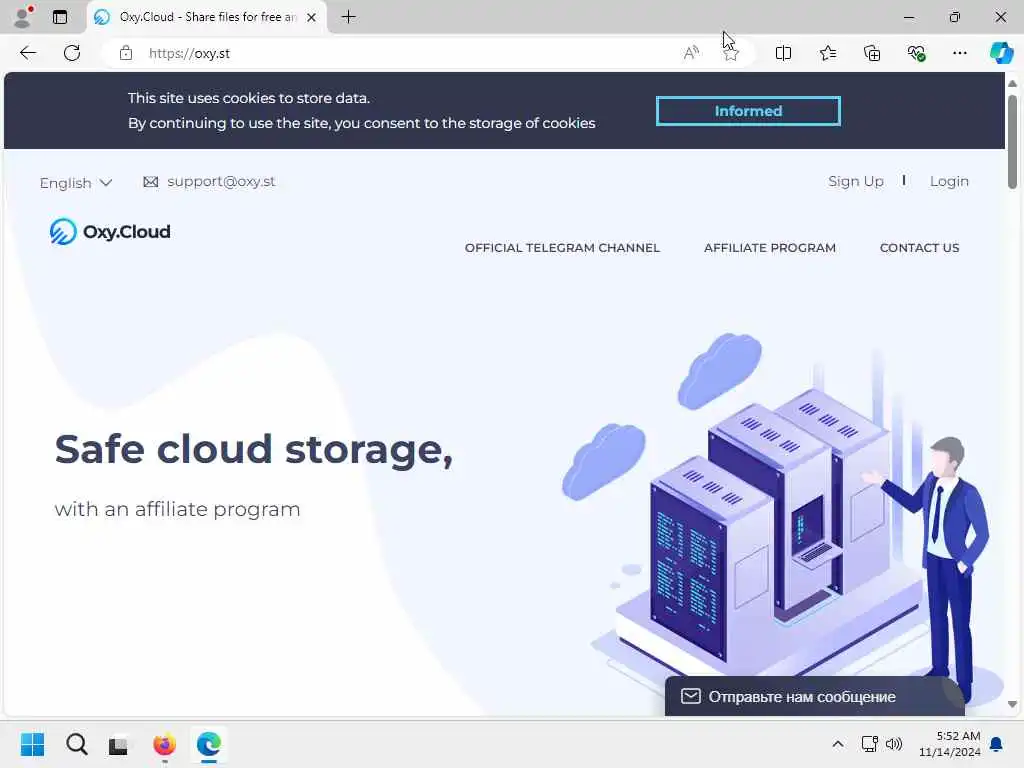Screen dimensions: 1024x768
Task: Go back with the browser back arrow
Action: point(28,53)
